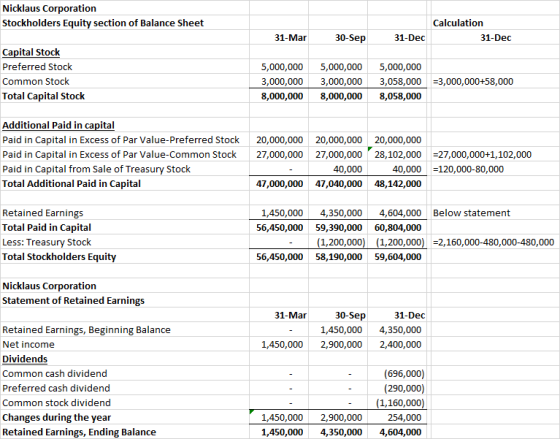The height and width of the screenshot is (439, 560).
Task: Click the 254,000 changes value
Action: coord(405,418)
